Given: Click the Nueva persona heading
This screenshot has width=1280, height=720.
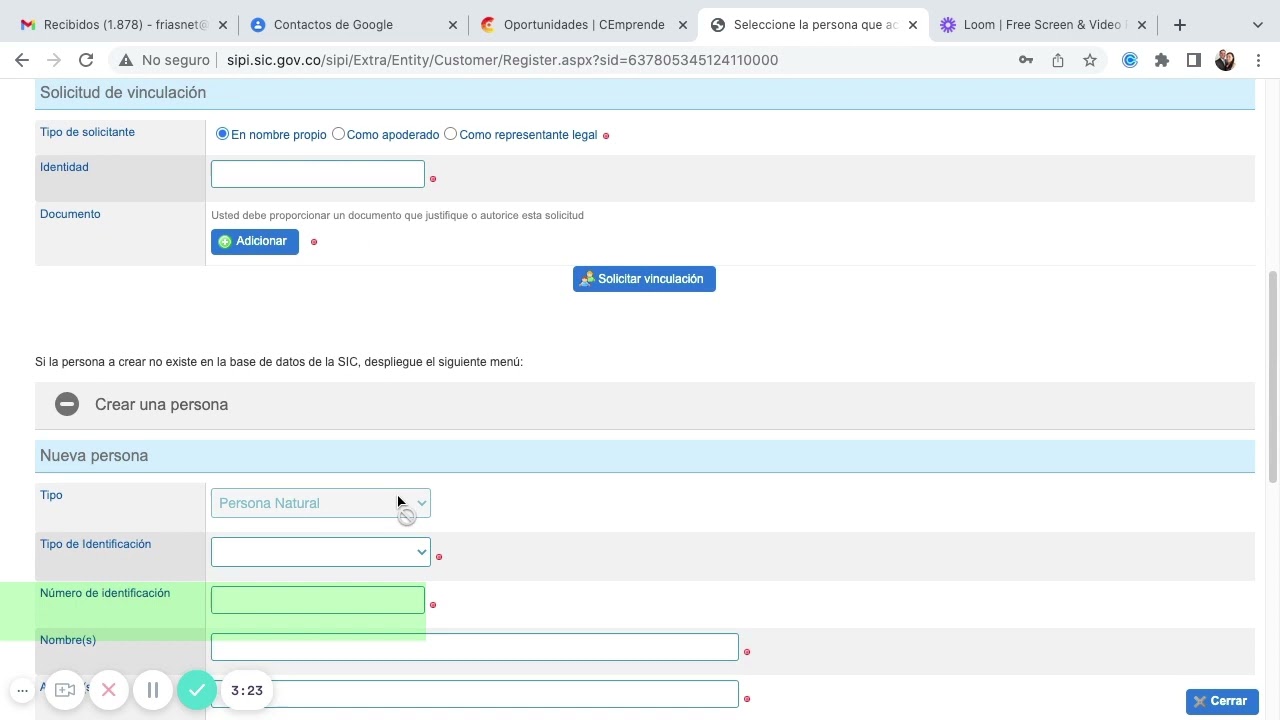Looking at the screenshot, I should coord(94,455).
